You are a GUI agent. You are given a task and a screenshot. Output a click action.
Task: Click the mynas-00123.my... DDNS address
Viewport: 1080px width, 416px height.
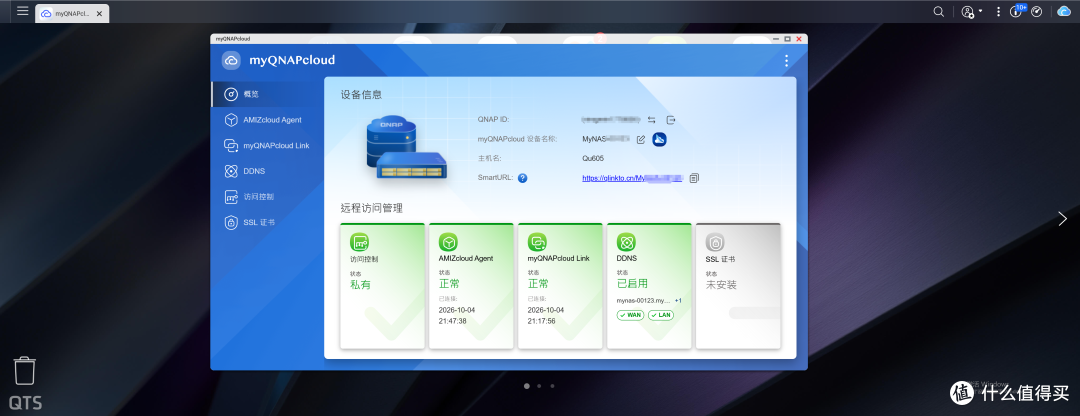(643, 301)
